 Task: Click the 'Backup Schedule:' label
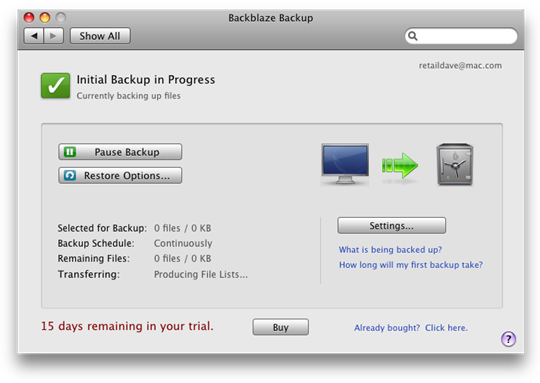pos(96,243)
